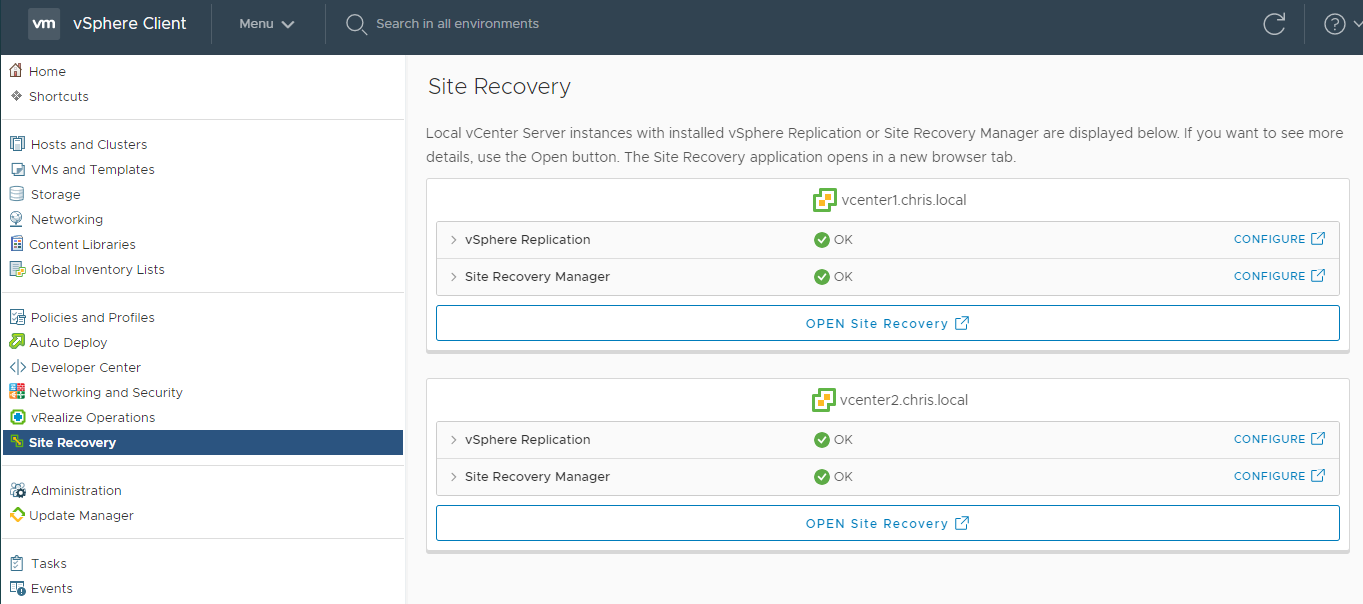Screen dimensions: 1363x604
Task: Click the Networking globe icon
Action: coord(17,219)
